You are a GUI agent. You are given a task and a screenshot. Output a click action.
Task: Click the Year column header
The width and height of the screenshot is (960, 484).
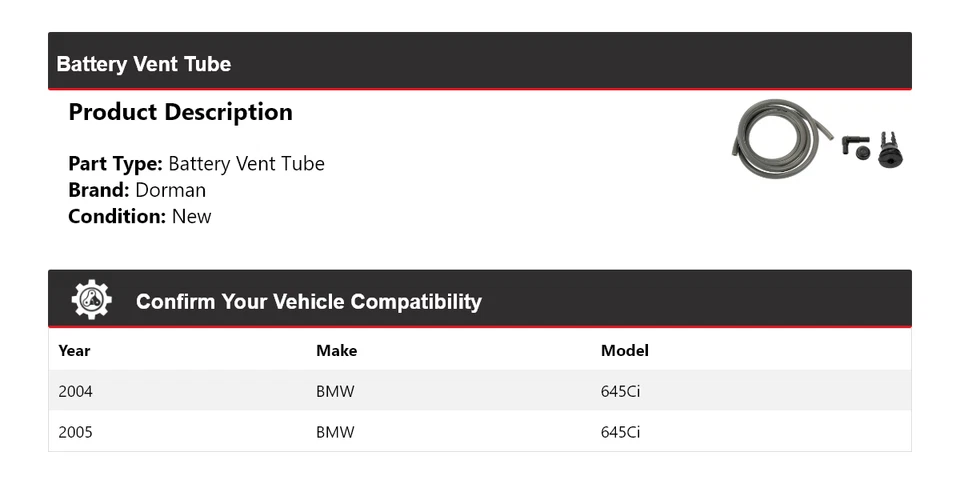click(x=74, y=350)
